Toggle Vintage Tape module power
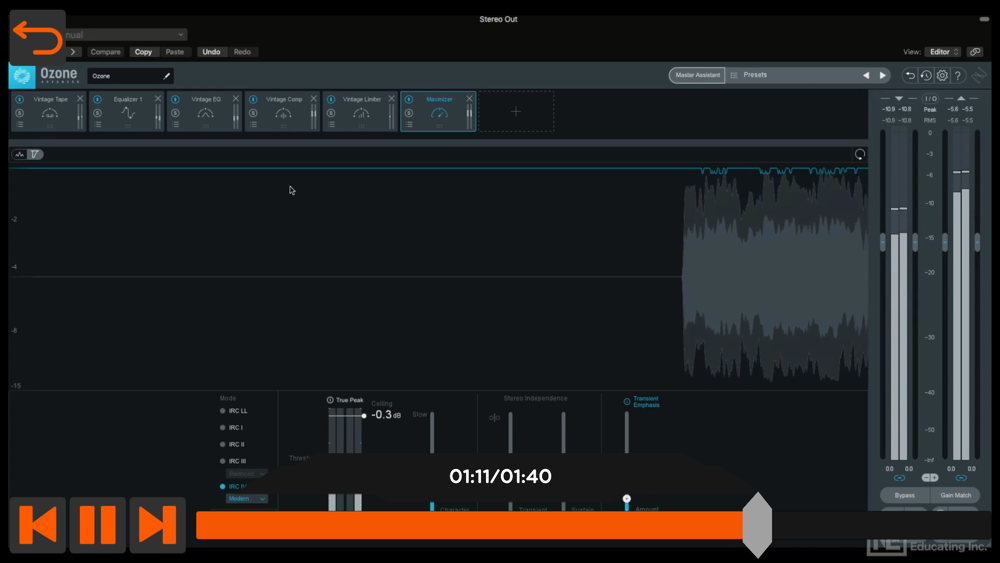This screenshot has height=563, width=1000. [x=20, y=99]
